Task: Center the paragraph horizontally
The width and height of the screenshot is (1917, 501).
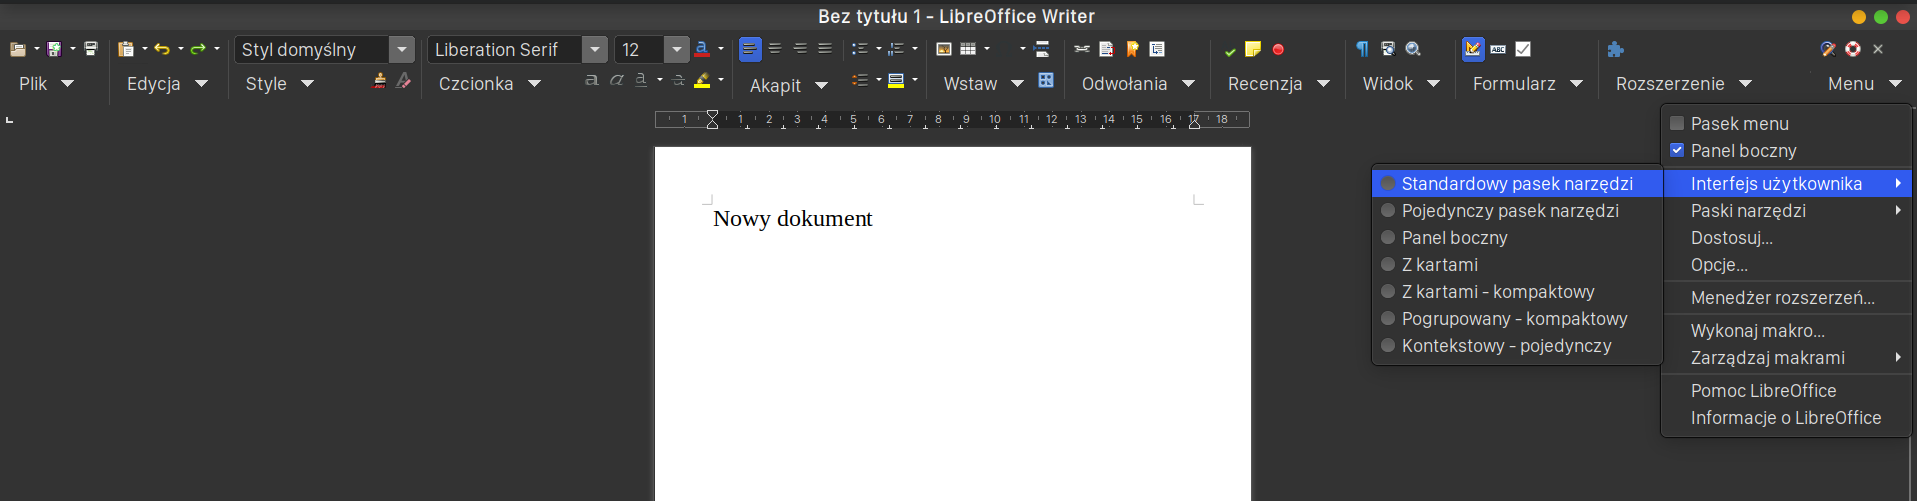Action: pos(775,49)
